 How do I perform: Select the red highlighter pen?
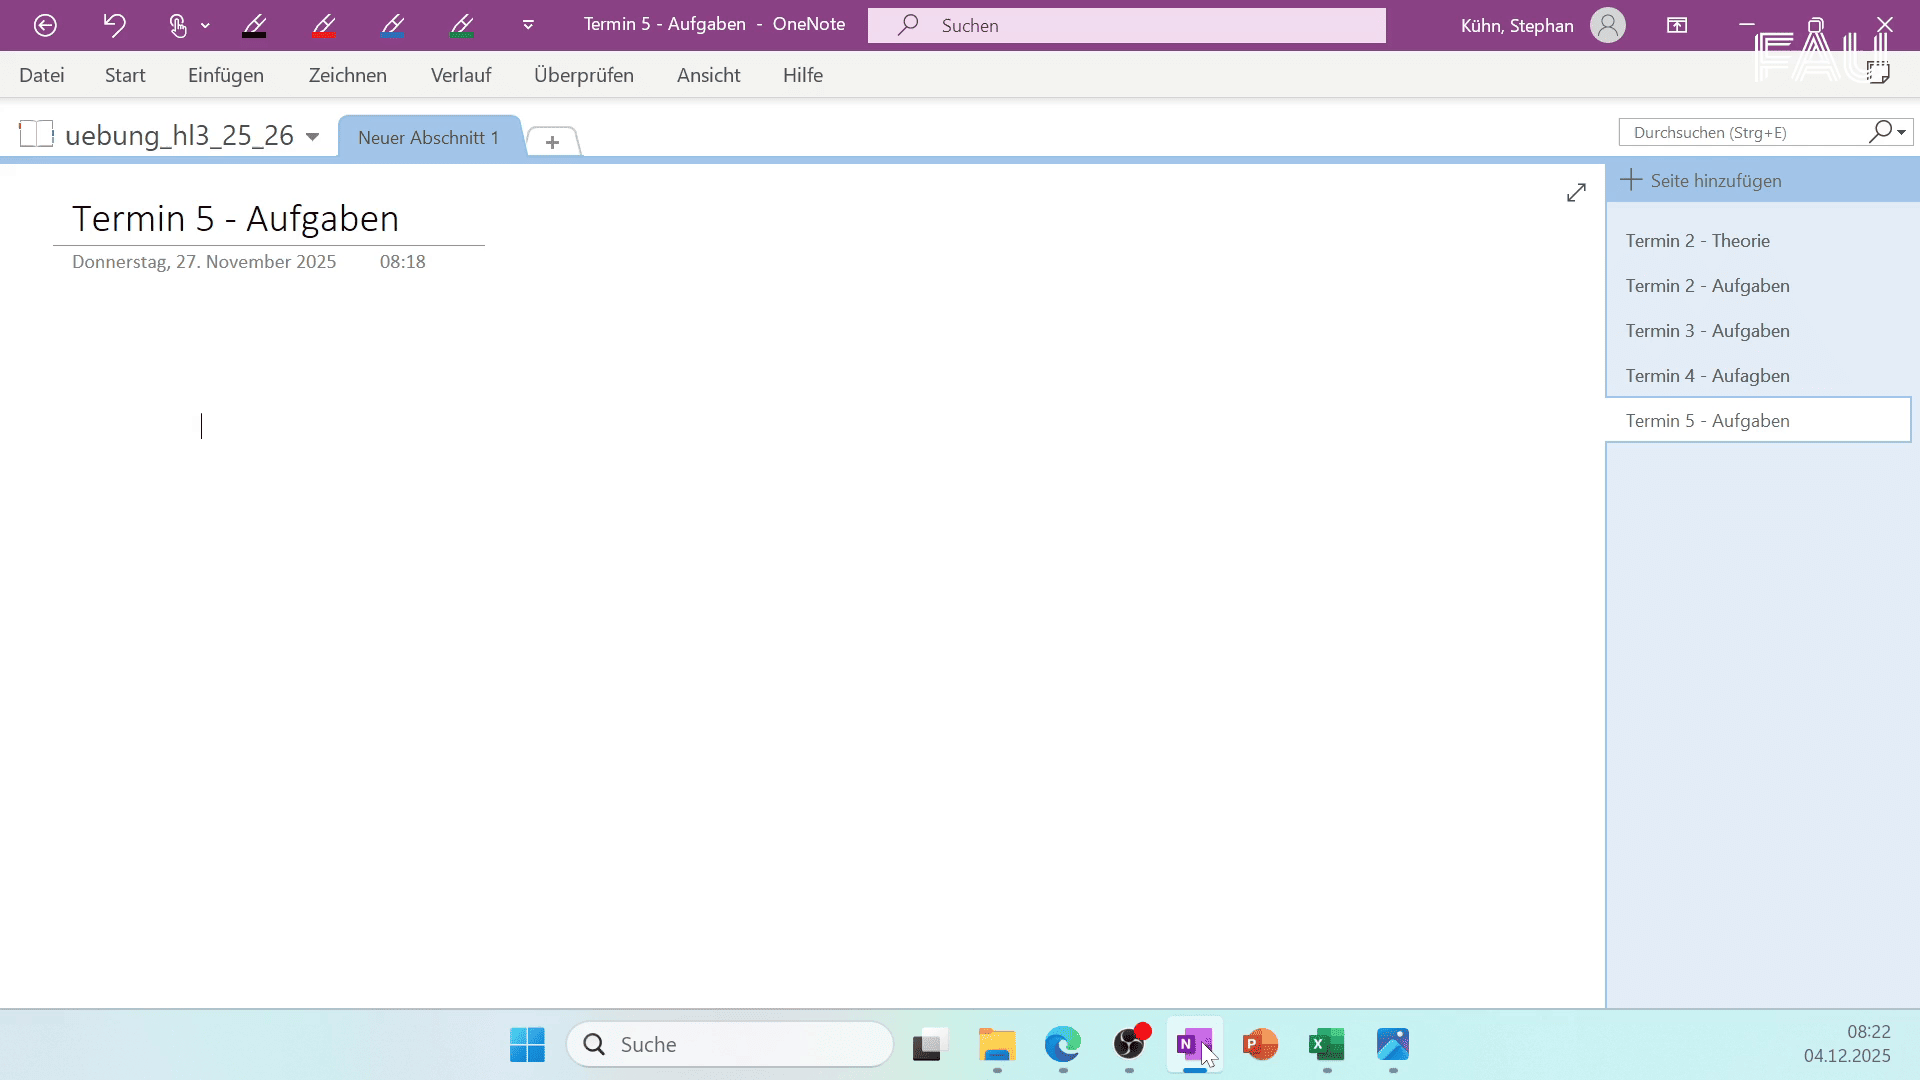point(323,25)
